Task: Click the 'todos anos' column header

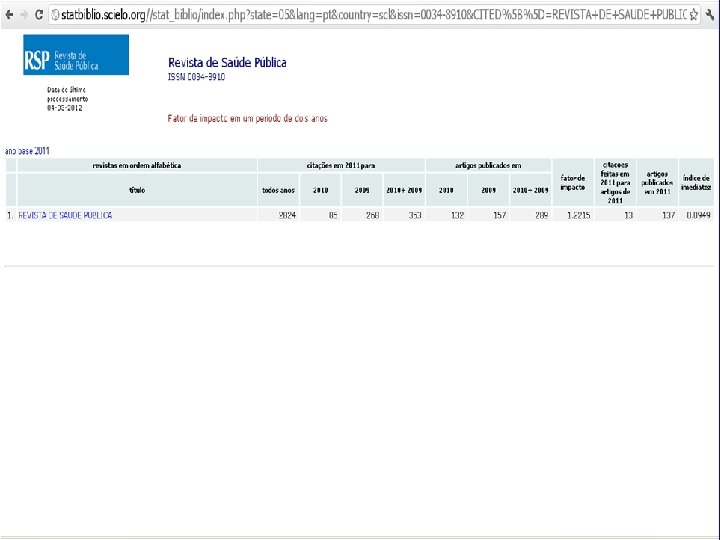Action: coord(278,190)
